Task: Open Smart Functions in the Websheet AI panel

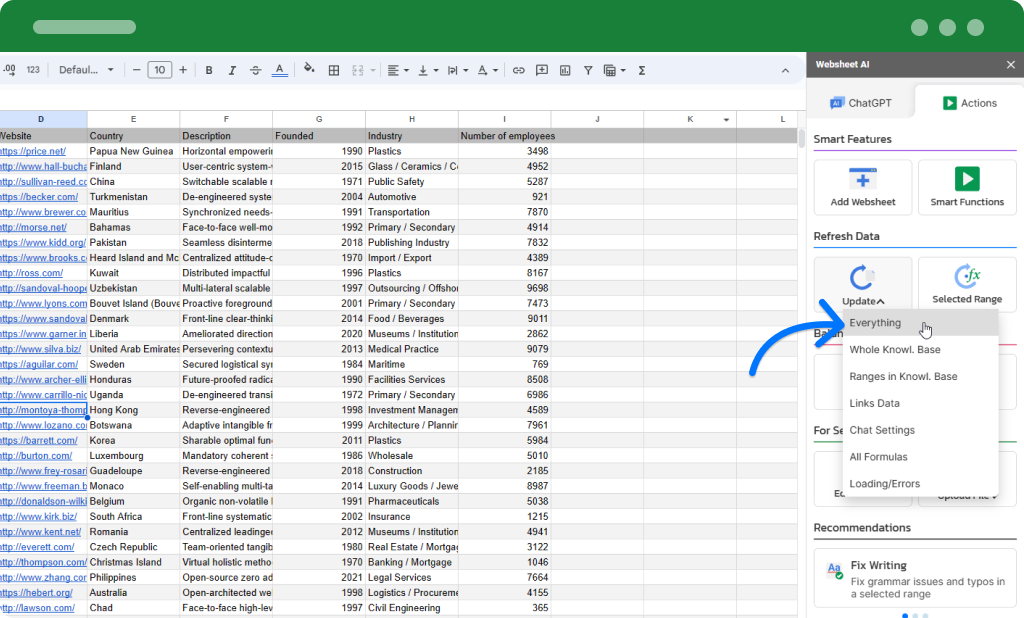Action: [966, 187]
